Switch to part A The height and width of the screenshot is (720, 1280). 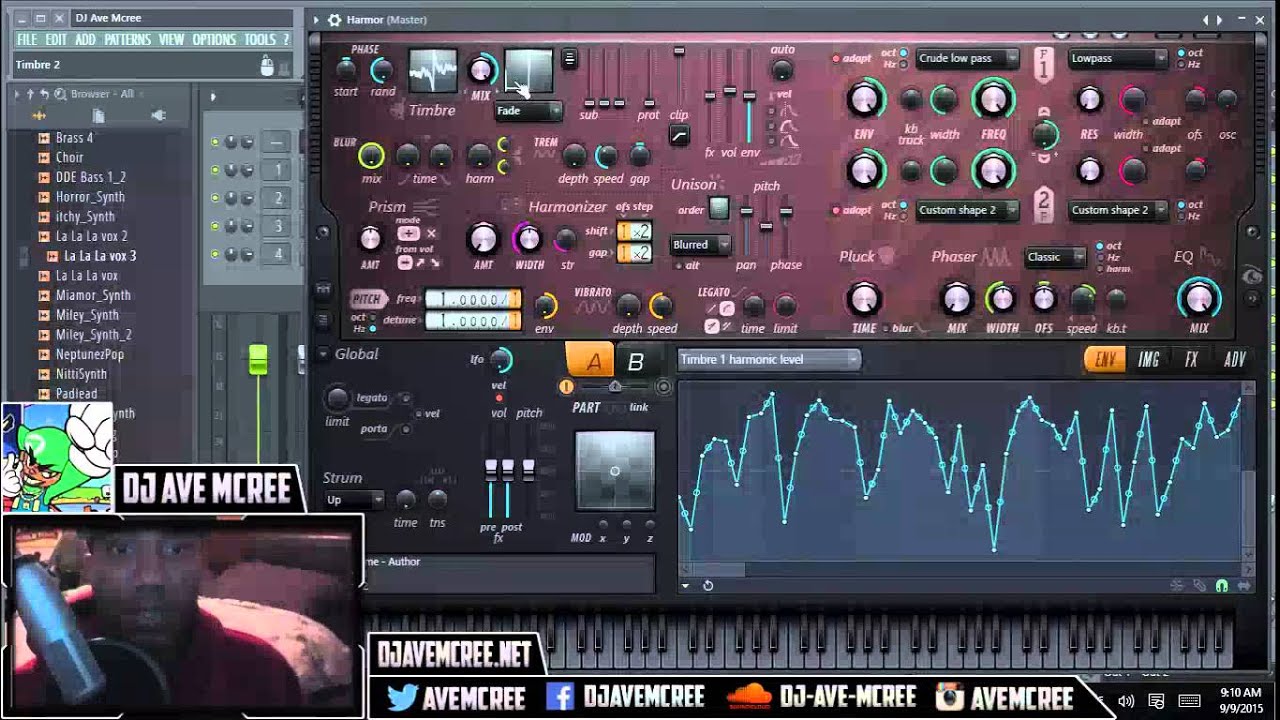click(x=590, y=361)
